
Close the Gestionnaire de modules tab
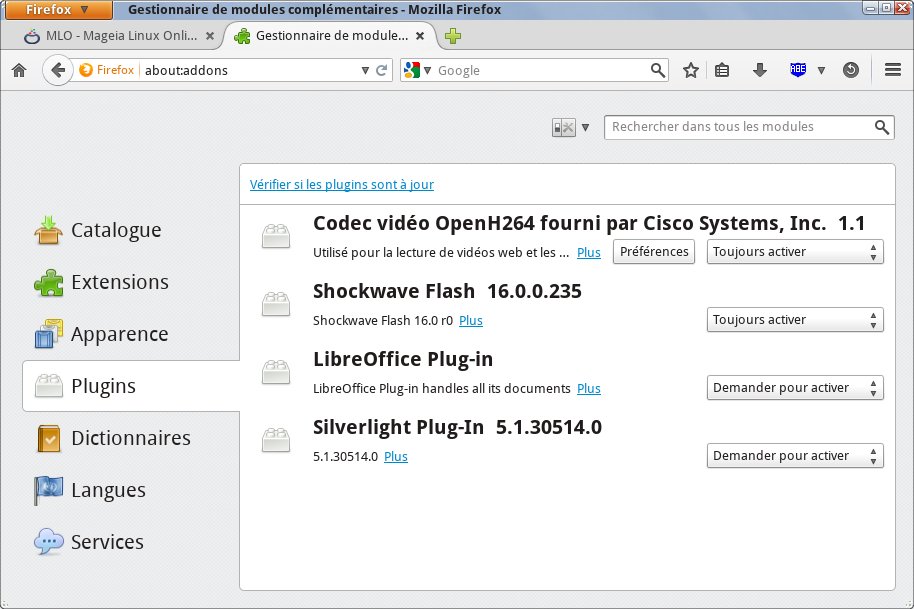tap(420, 36)
